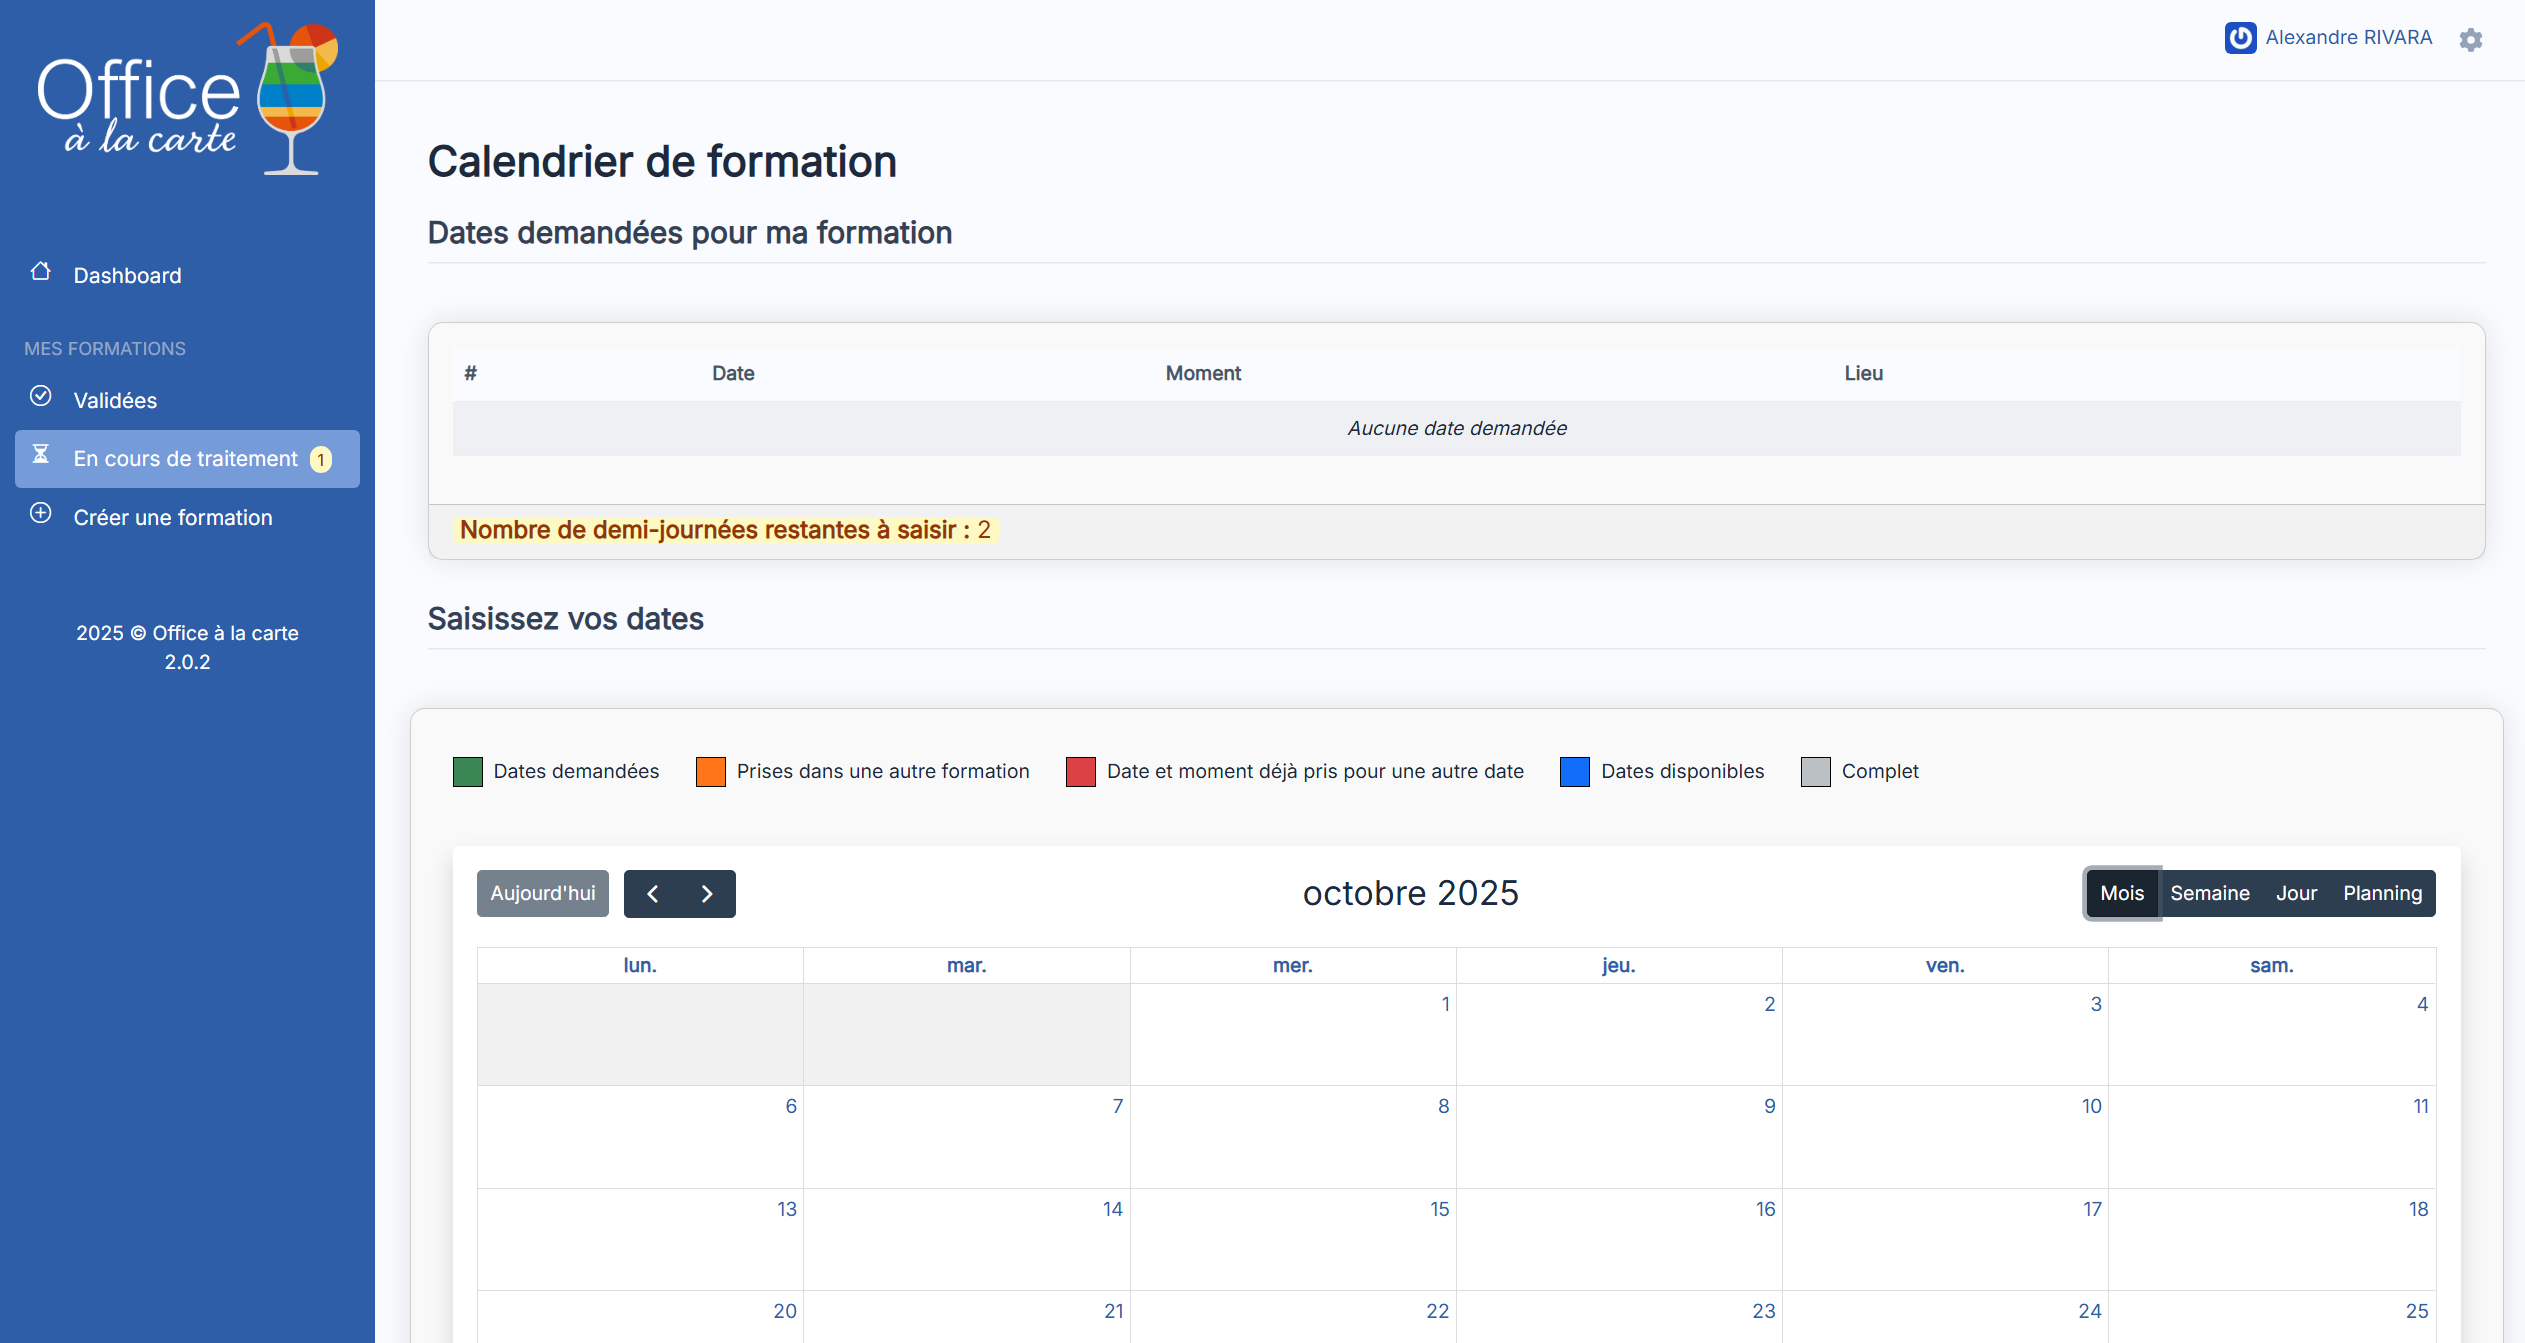Click the blue Dates disponibles swatch

1574,772
